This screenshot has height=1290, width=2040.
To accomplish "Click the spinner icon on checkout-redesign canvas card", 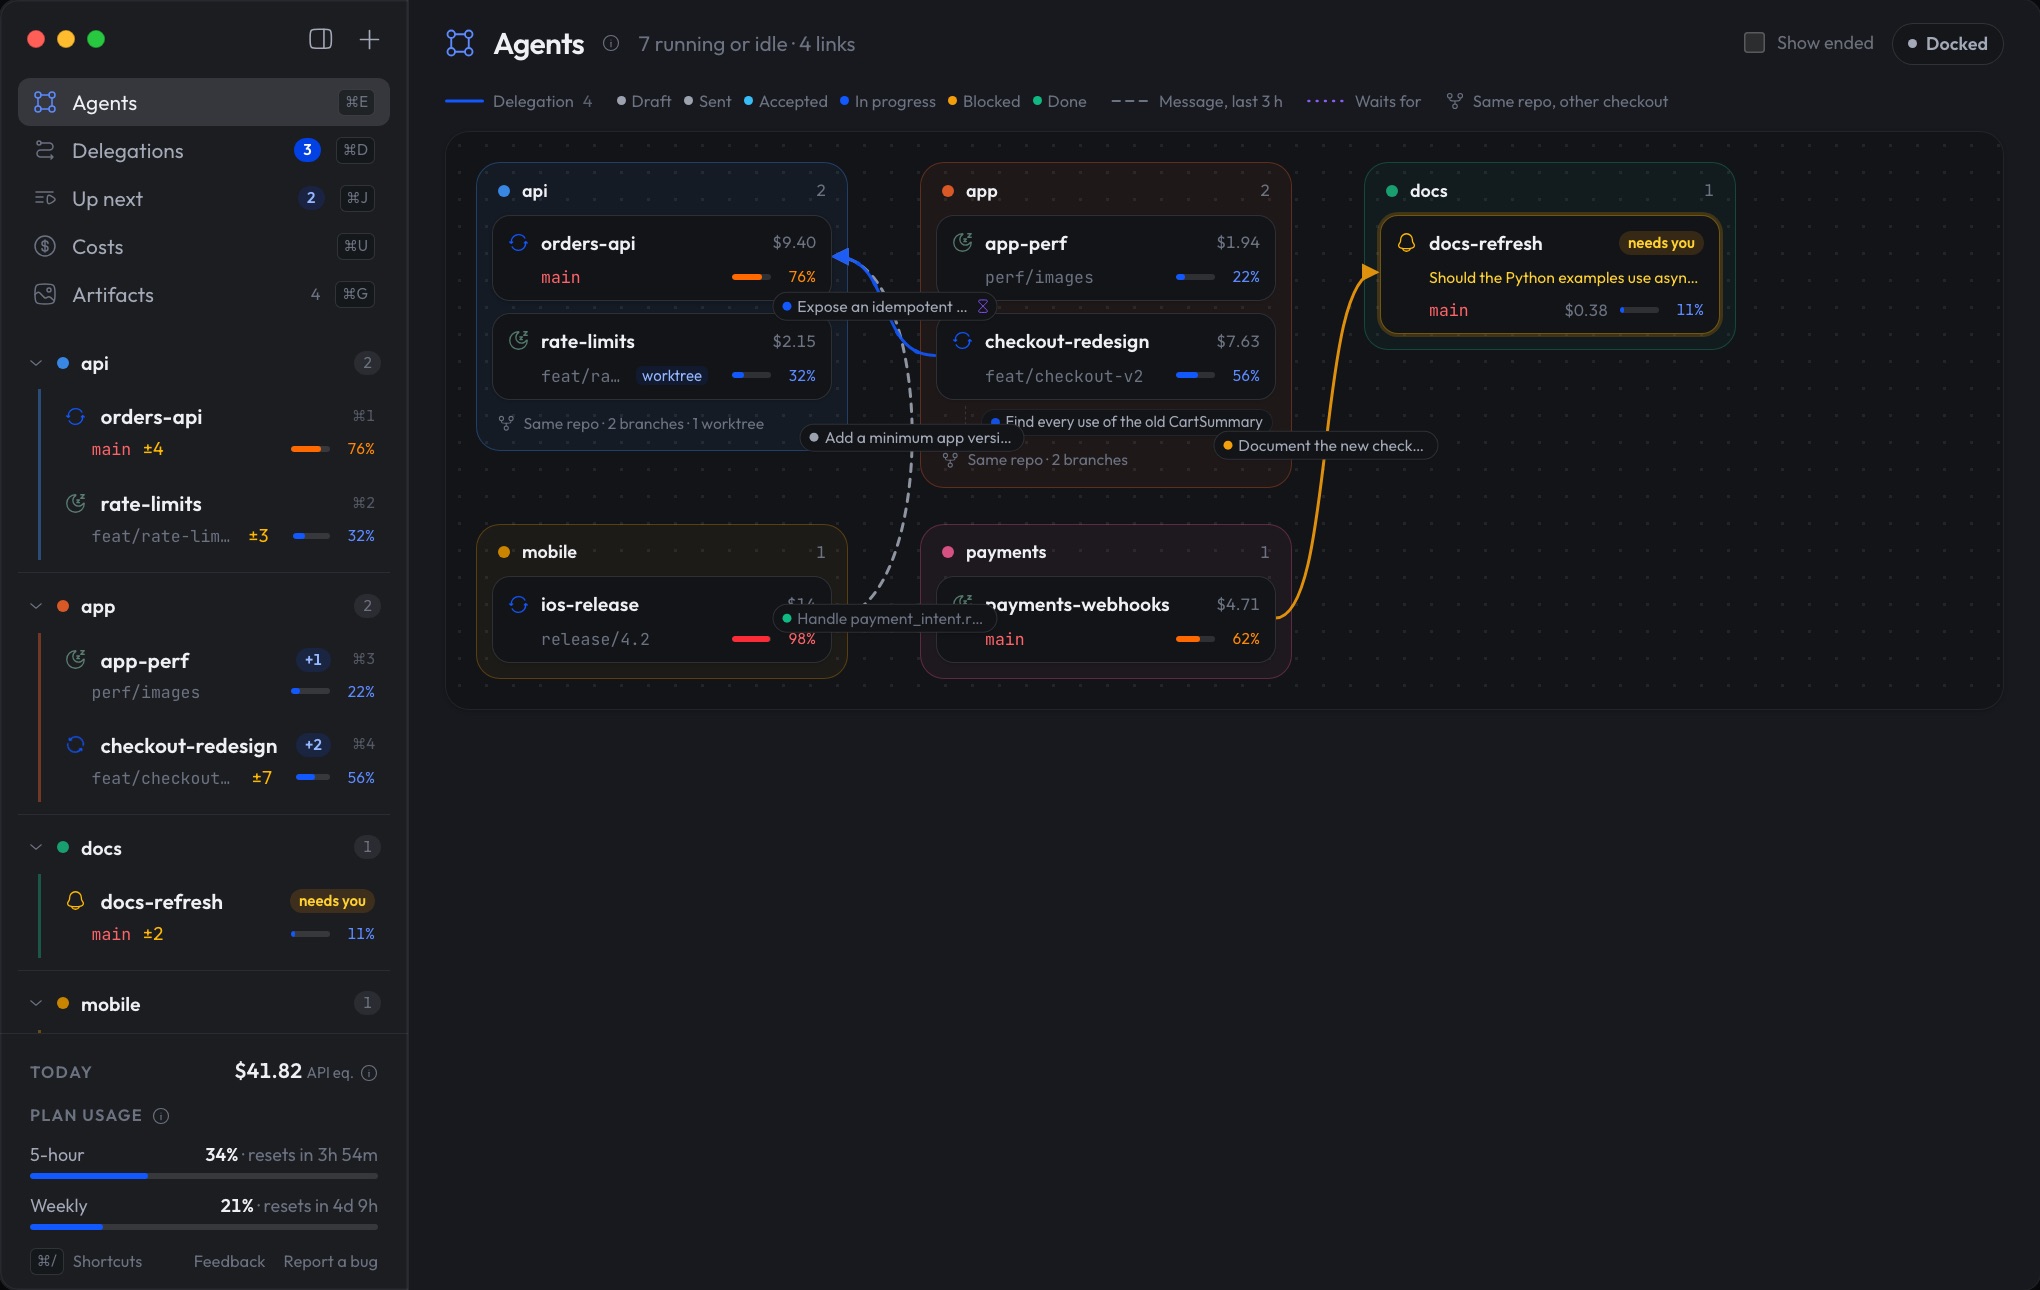I will click(962, 341).
